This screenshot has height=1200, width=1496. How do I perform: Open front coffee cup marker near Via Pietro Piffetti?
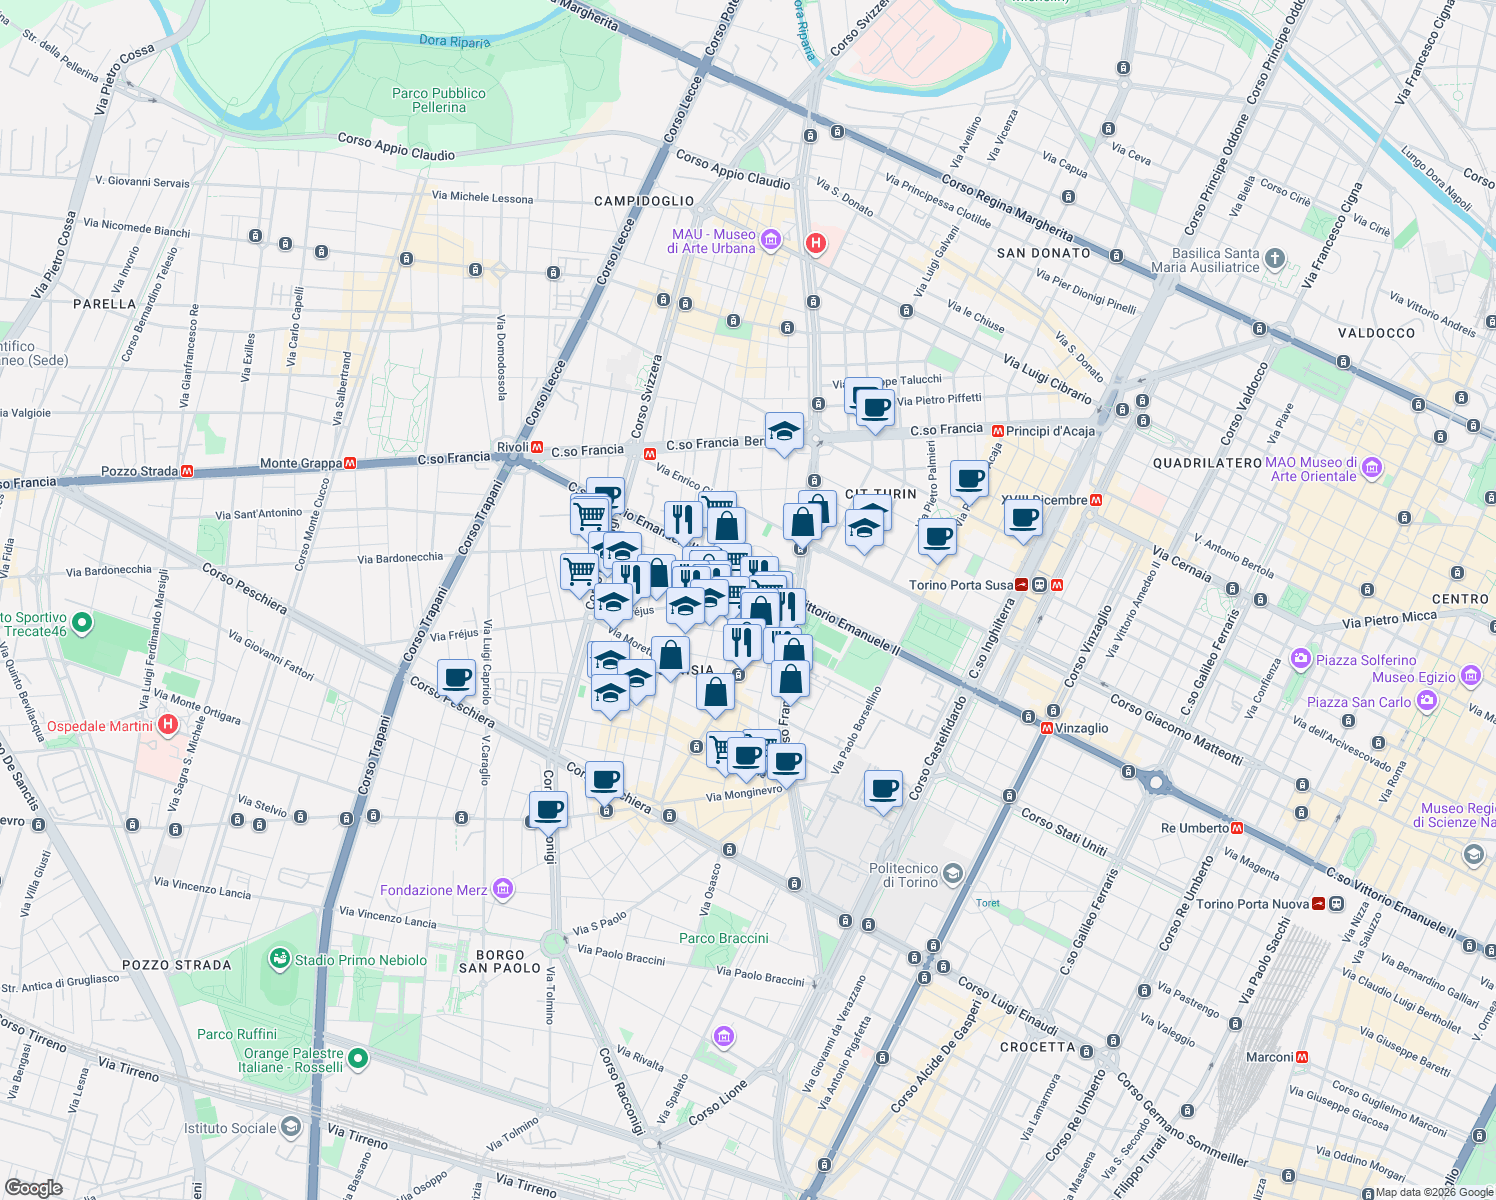[x=875, y=408]
